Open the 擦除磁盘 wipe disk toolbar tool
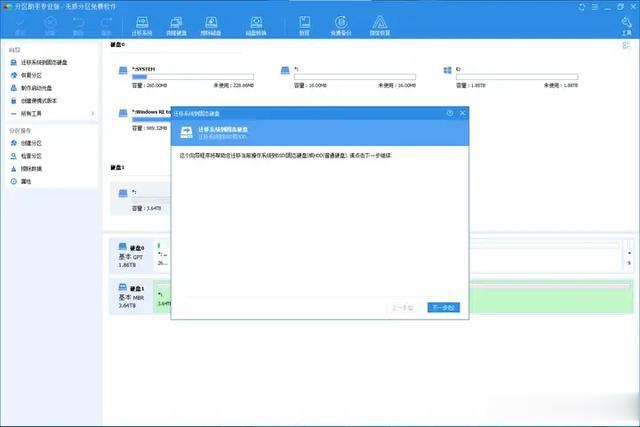 [211, 26]
